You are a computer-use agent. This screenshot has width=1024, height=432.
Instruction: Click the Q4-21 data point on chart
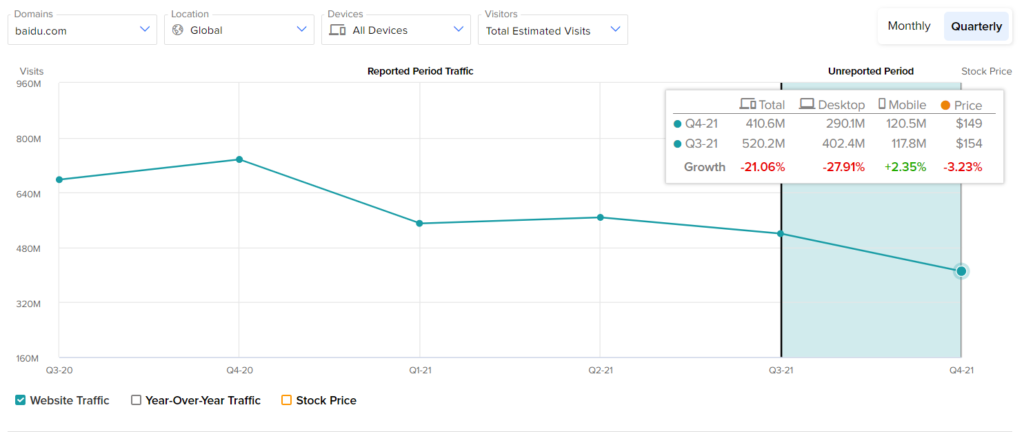[x=961, y=271]
